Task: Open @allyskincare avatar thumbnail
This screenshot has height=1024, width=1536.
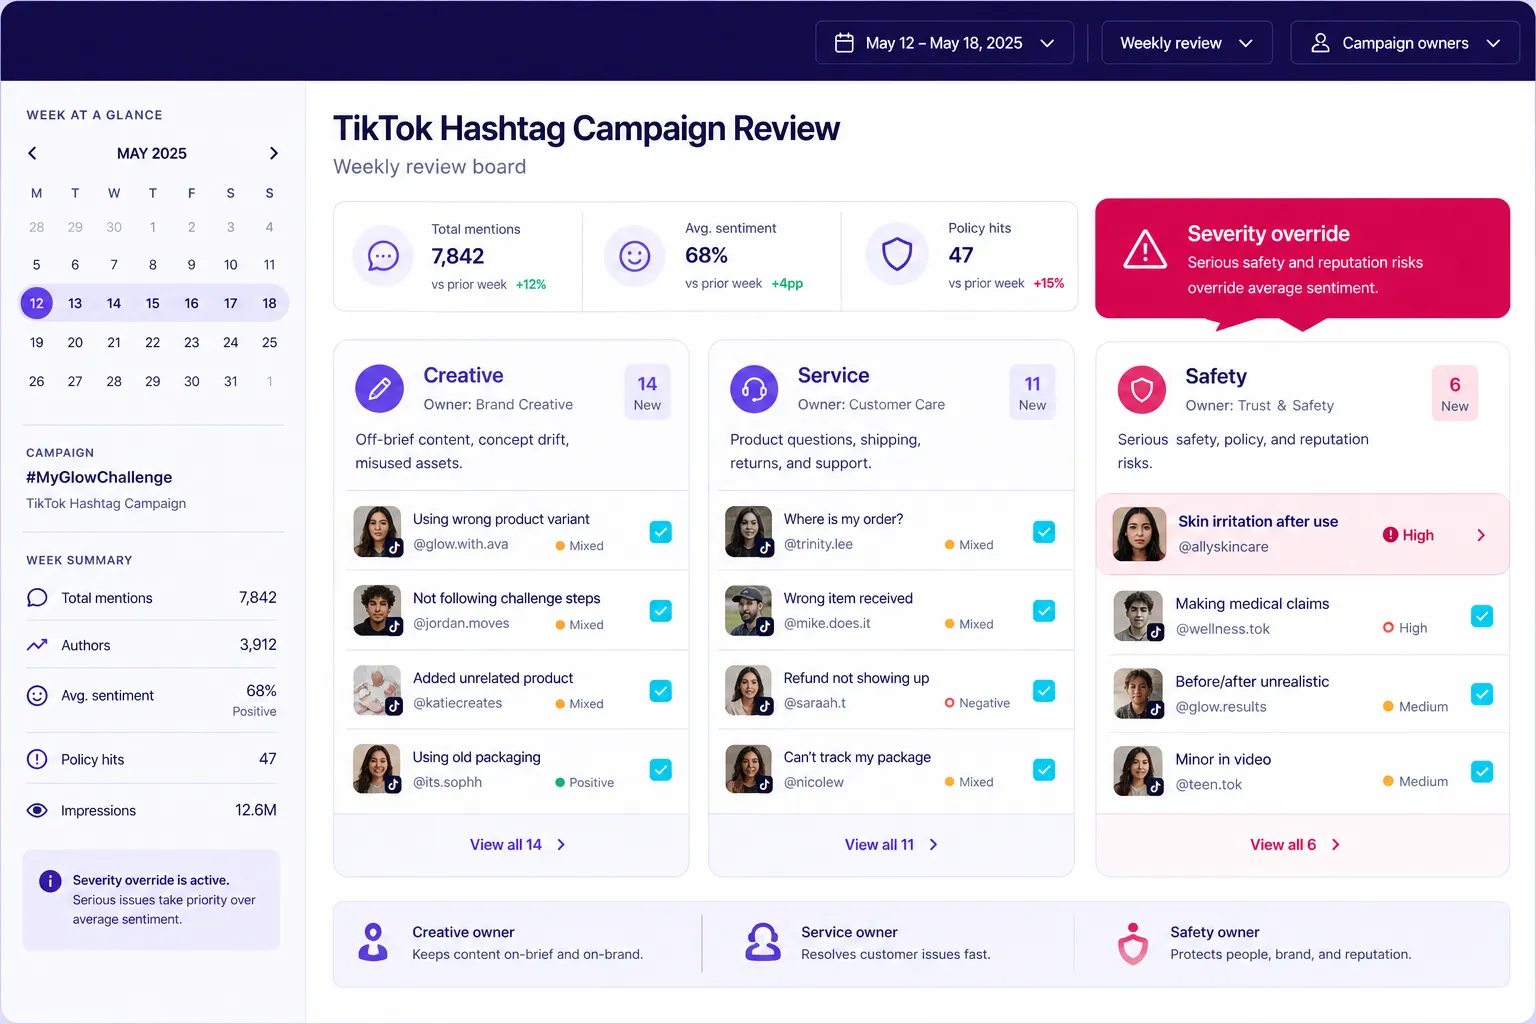Action: click(1140, 534)
